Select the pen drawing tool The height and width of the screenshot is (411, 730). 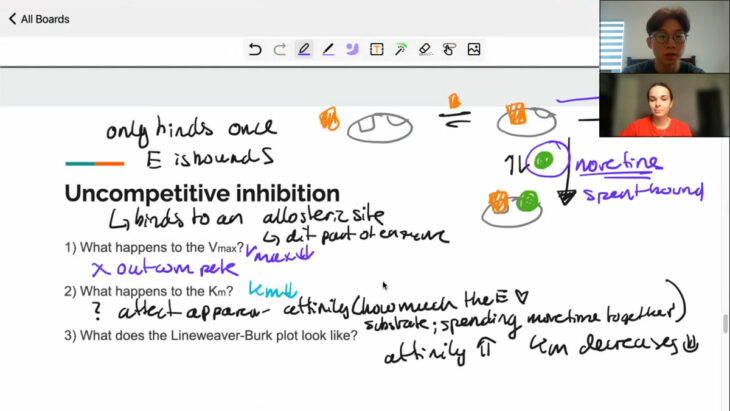(303, 49)
